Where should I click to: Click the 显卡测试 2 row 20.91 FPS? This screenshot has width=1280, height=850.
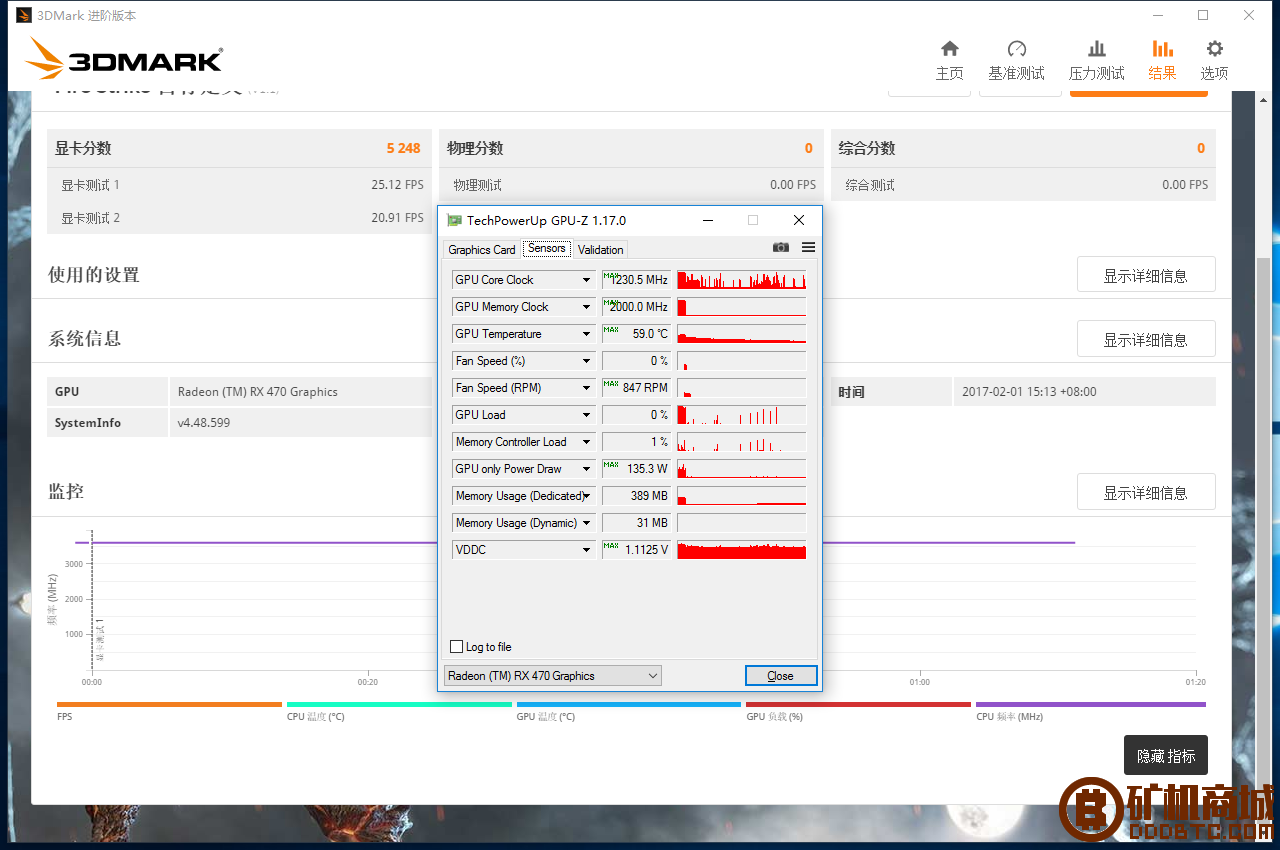click(x=239, y=218)
